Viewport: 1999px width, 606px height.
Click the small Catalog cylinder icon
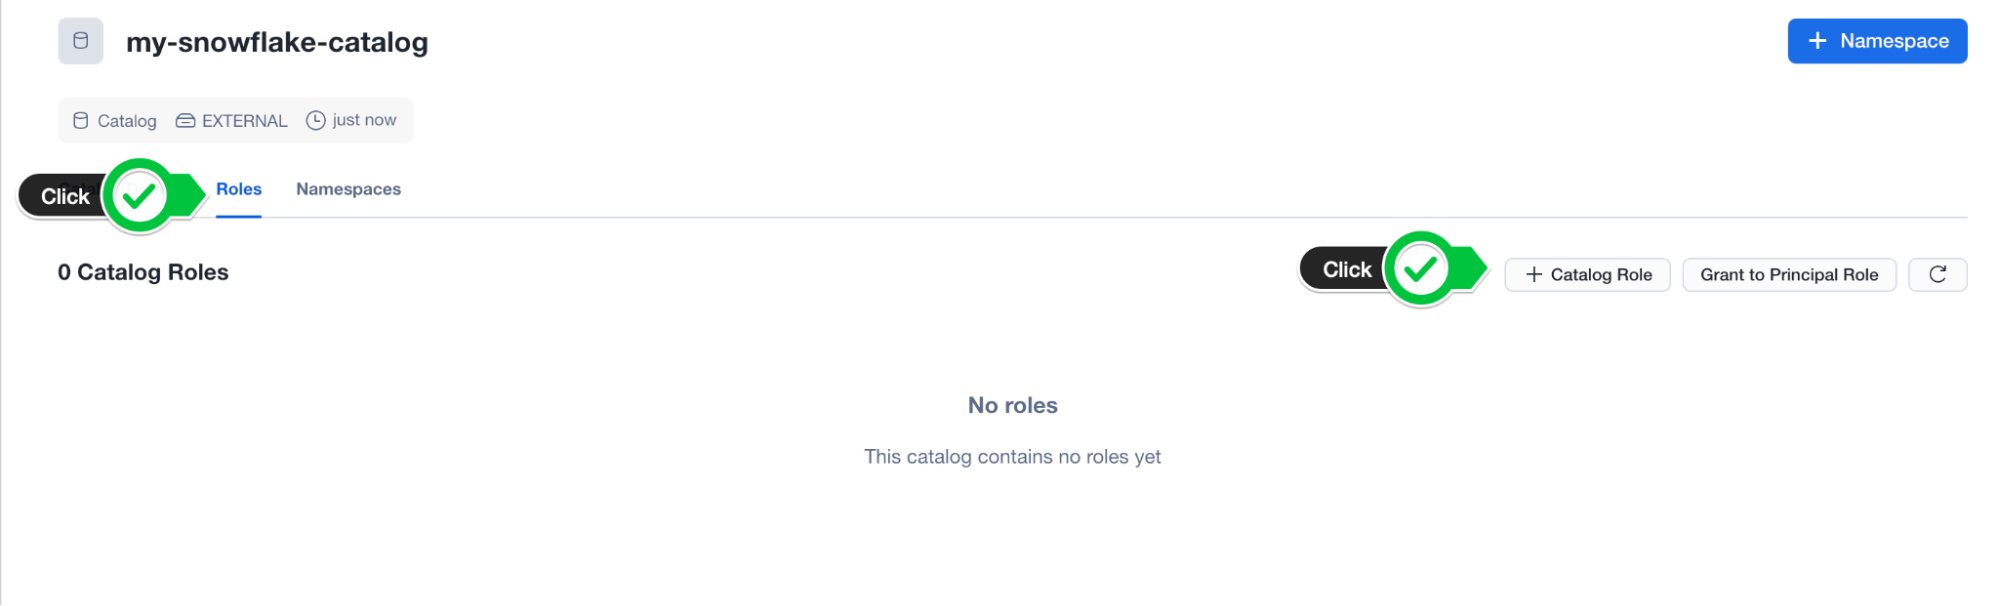(81, 121)
